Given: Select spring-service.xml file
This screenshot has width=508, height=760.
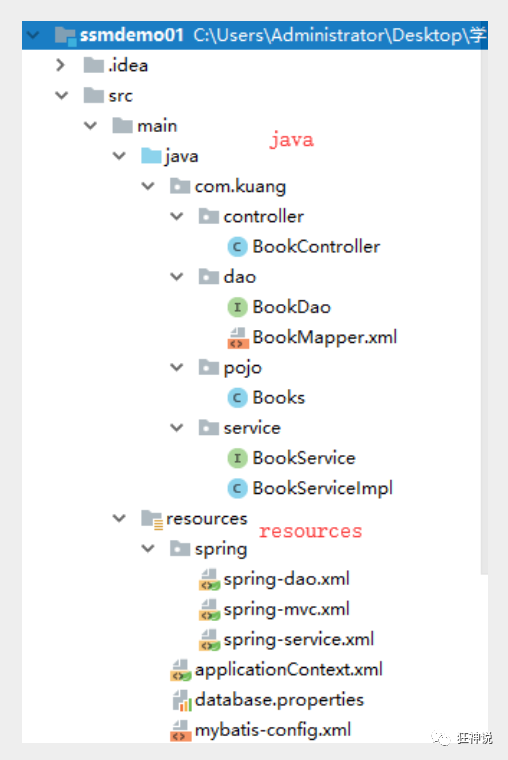Looking at the screenshot, I should point(299,640).
